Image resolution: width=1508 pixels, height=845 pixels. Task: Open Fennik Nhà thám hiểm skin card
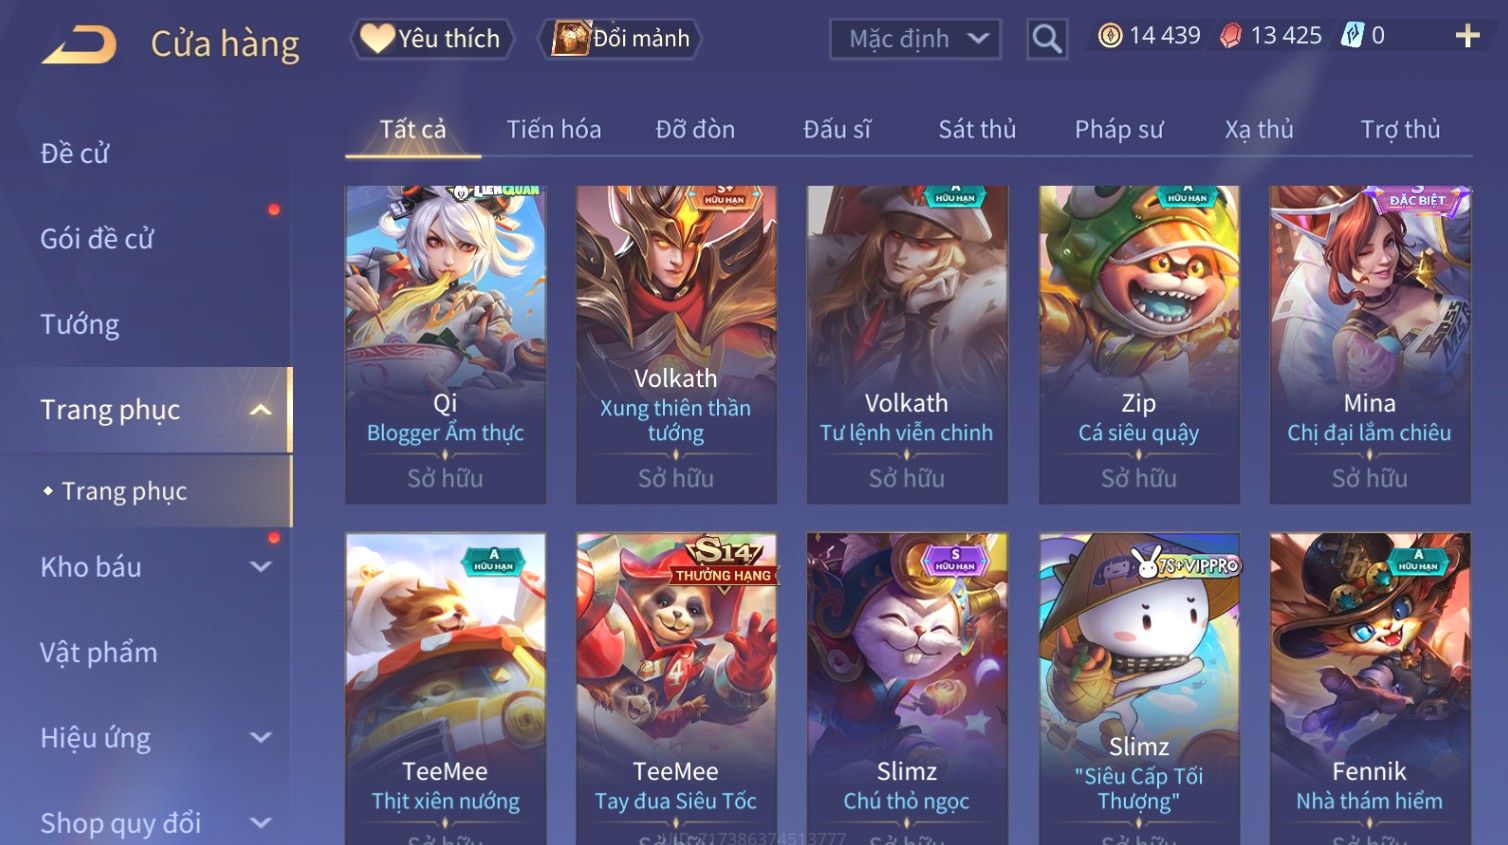[1369, 688]
